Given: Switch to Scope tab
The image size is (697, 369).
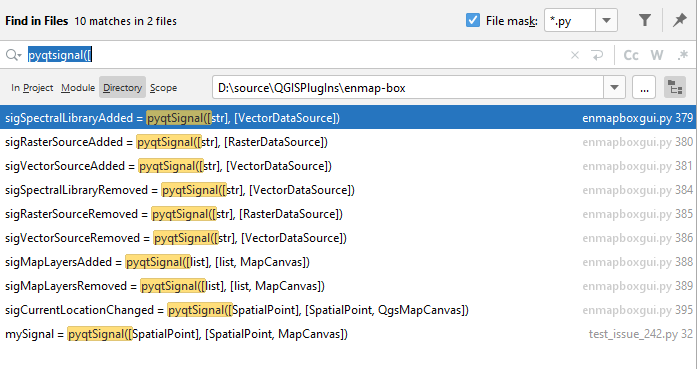Looking at the screenshot, I should coord(163,88).
